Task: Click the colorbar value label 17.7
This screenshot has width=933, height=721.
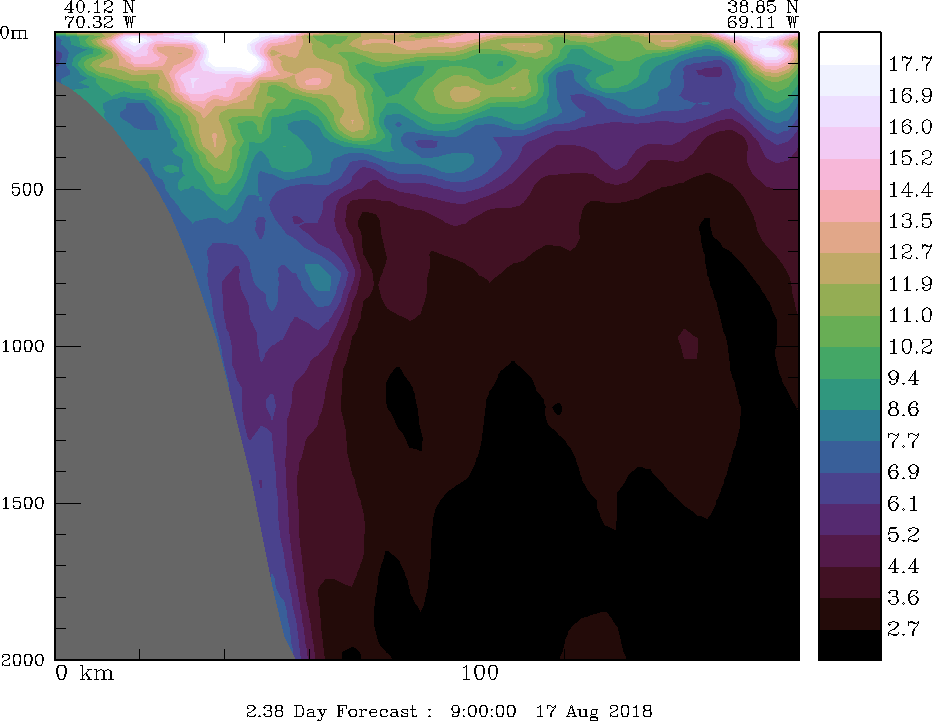Action: pos(910,64)
